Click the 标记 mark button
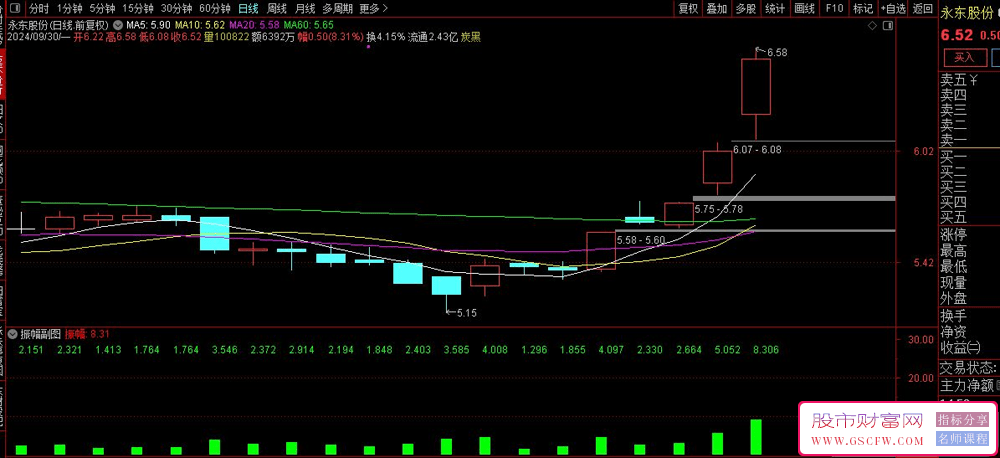 click(x=863, y=8)
